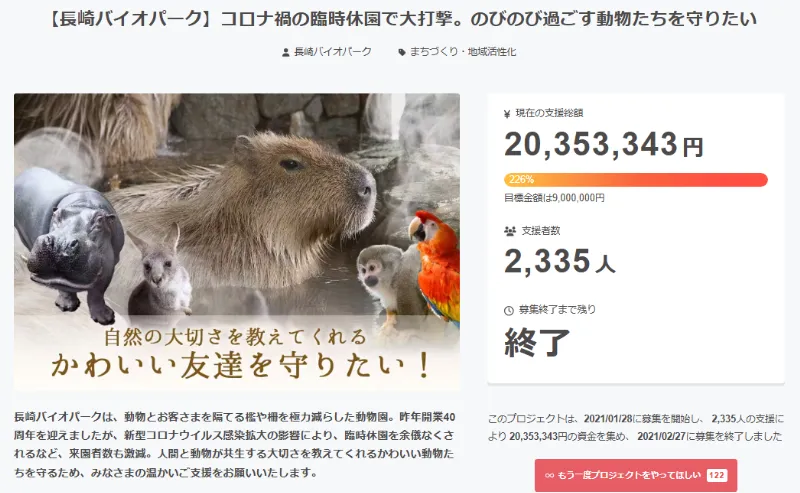Click the project description paragraph
Screen dimensions: 800x493
(x=234, y=445)
